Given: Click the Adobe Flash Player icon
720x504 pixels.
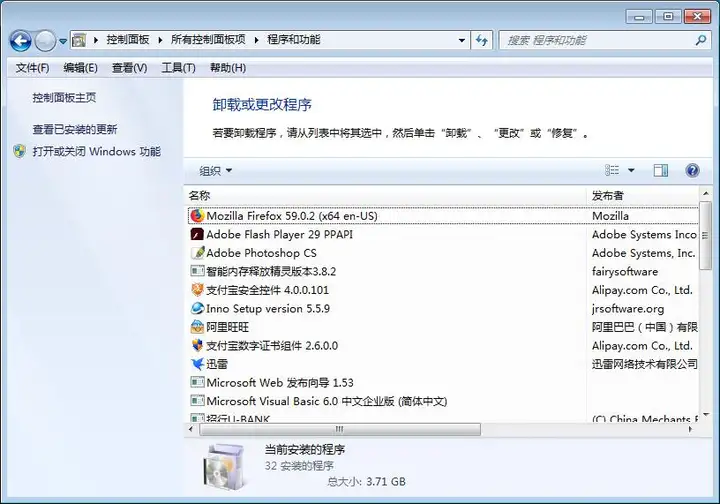Looking at the screenshot, I should 197,234.
